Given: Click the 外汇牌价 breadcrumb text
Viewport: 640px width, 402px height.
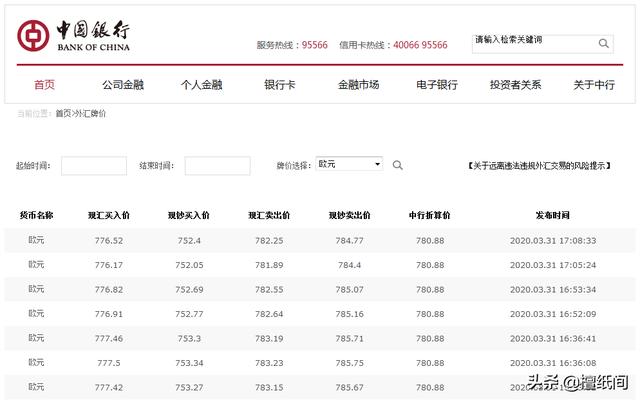Looking at the screenshot, I should tap(91, 114).
